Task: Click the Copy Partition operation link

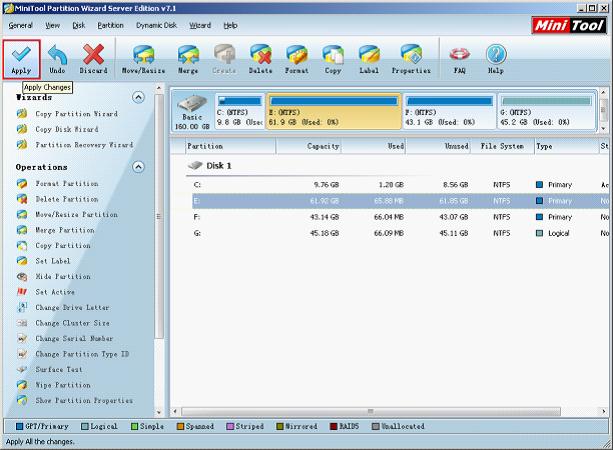Action: click(x=63, y=246)
